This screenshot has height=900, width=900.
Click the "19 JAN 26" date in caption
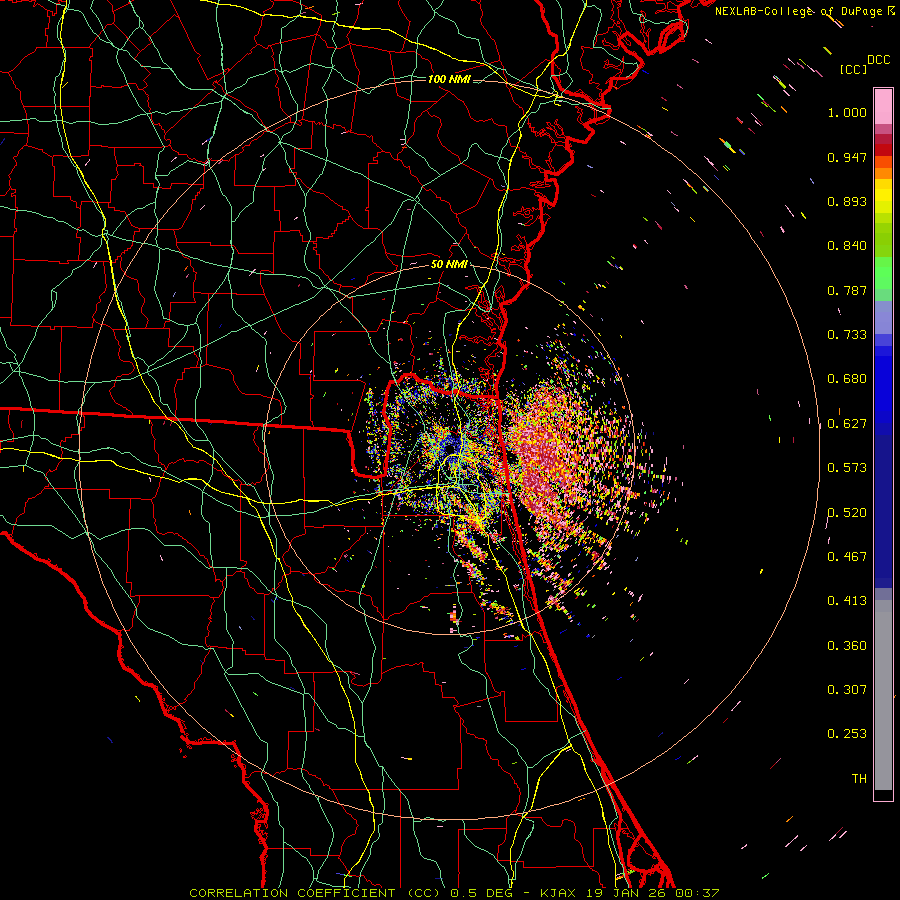pos(628,893)
